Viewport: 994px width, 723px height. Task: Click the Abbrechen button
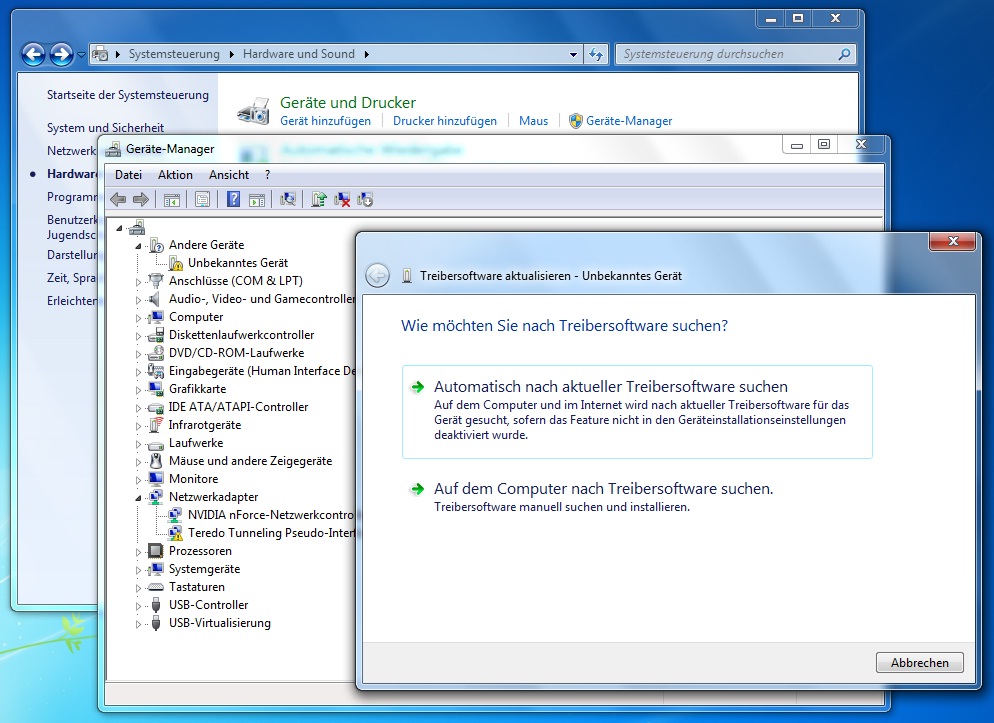point(919,663)
